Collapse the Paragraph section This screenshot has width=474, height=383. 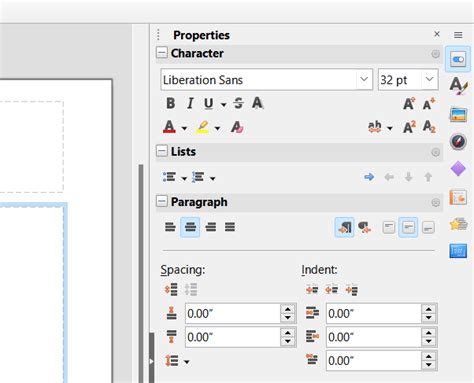point(162,201)
